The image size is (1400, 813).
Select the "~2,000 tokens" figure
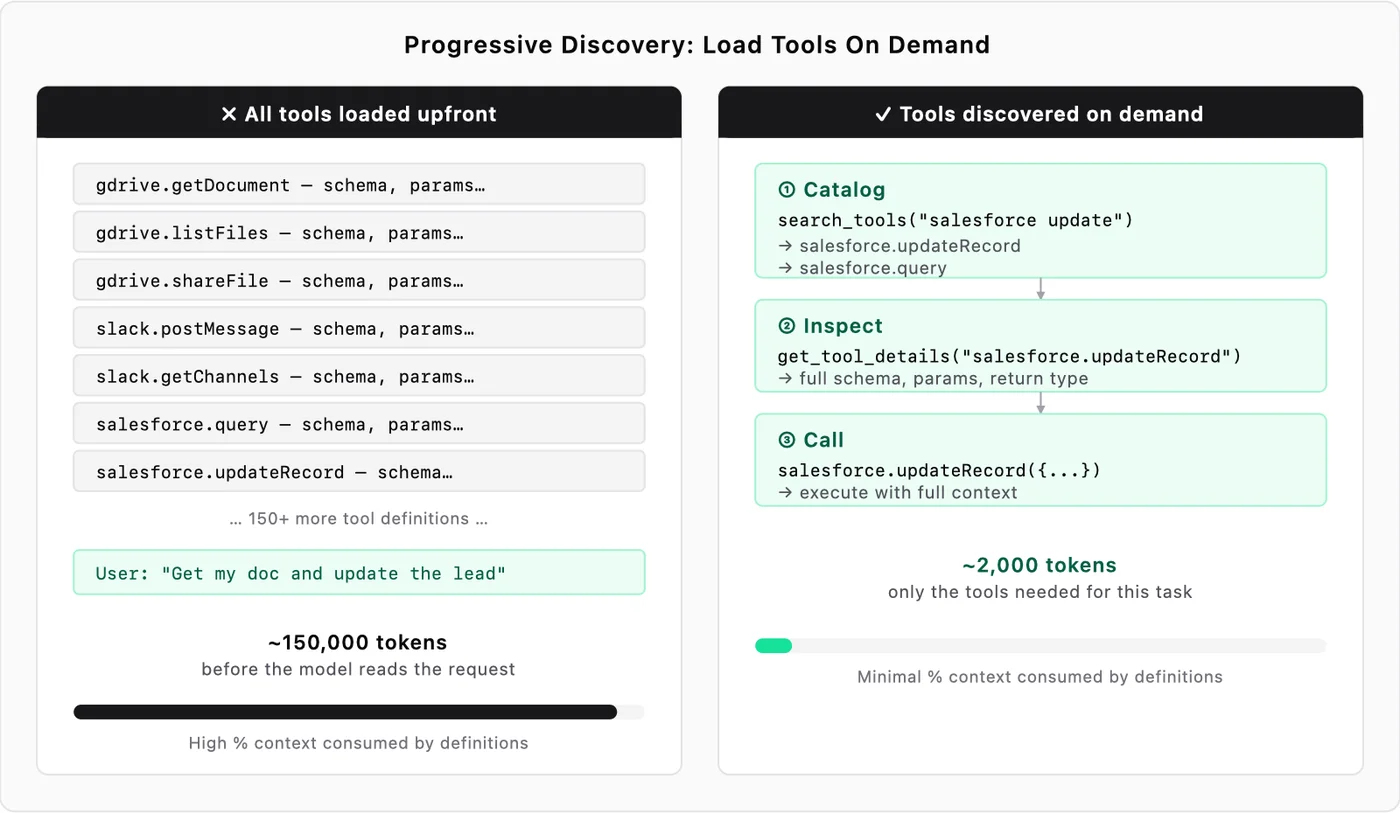pos(1040,565)
